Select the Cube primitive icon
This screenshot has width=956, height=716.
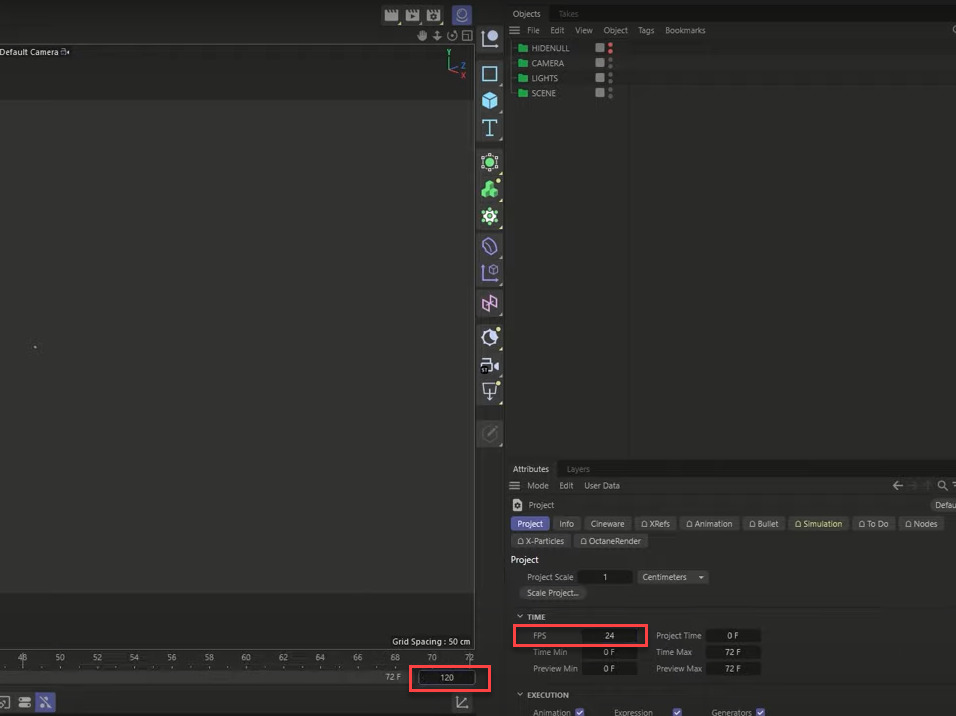[490, 100]
